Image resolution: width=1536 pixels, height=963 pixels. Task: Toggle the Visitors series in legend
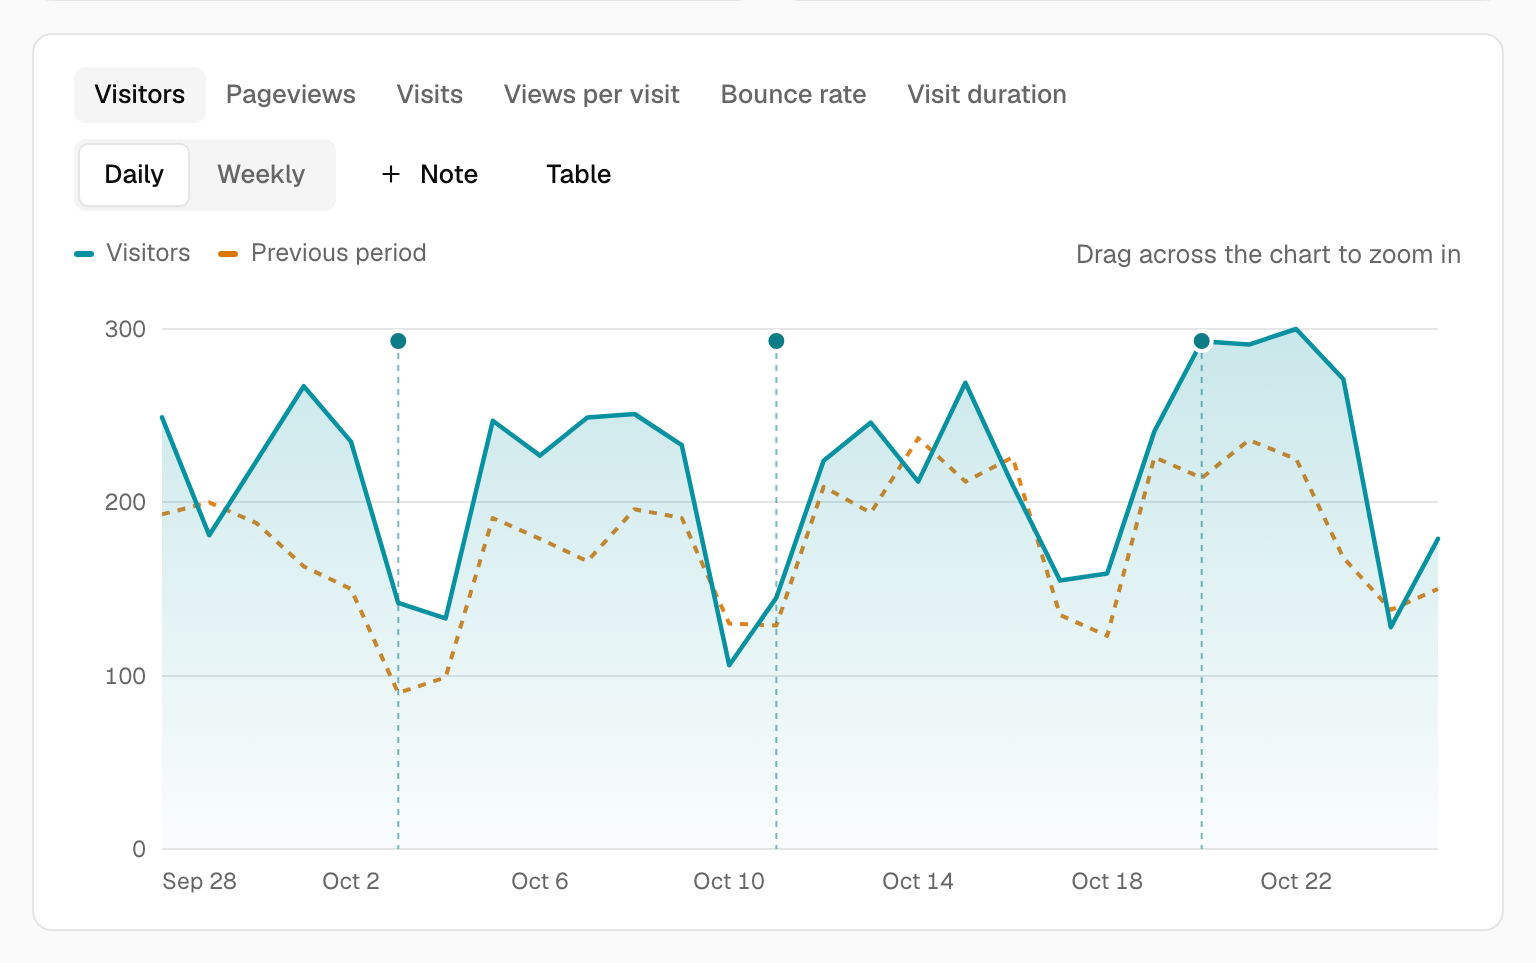tap(132, 253)
